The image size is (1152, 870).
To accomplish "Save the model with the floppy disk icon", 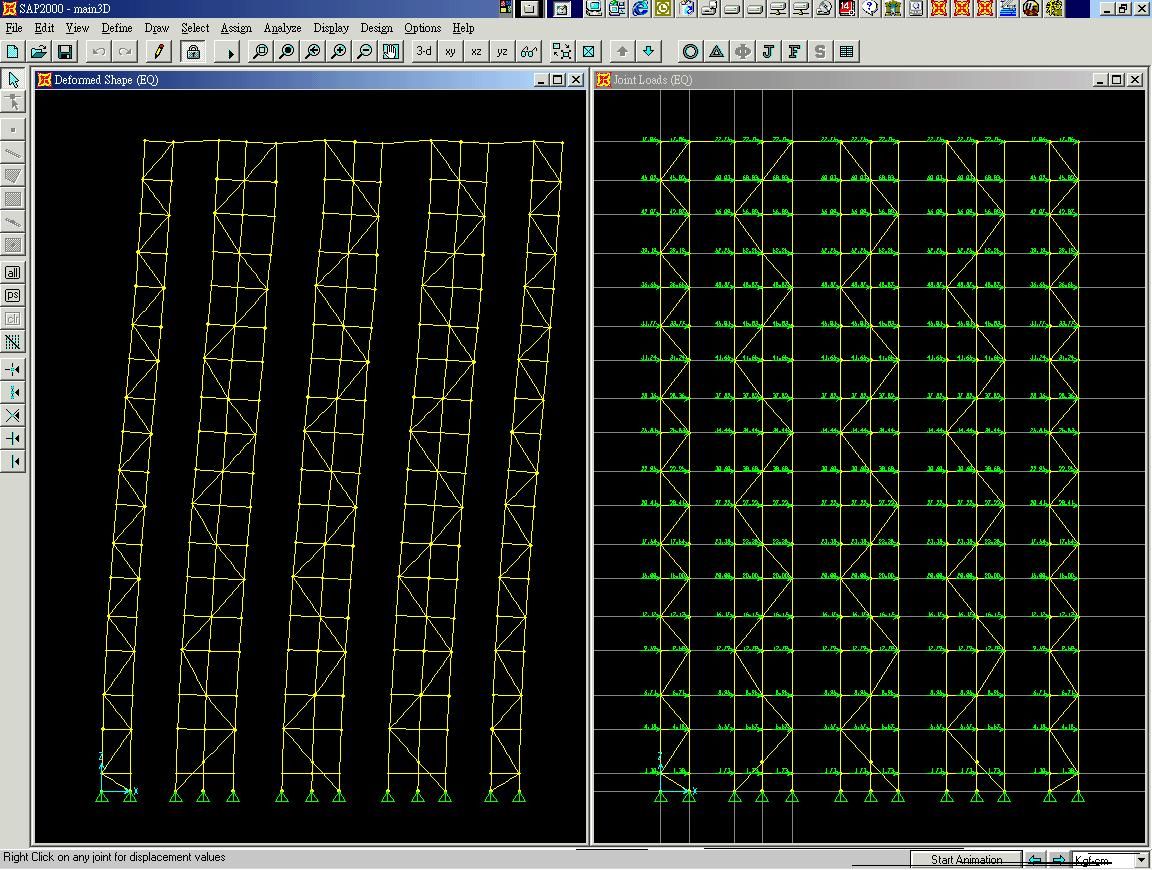I will click(65, 51).
